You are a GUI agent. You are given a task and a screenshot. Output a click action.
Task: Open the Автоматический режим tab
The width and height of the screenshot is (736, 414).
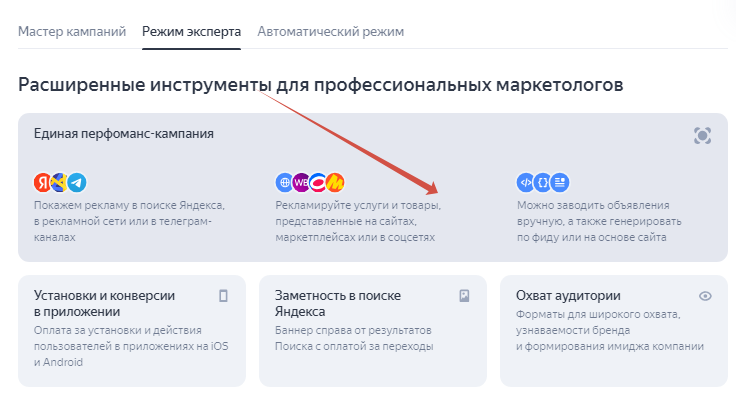tap(330, 31)
